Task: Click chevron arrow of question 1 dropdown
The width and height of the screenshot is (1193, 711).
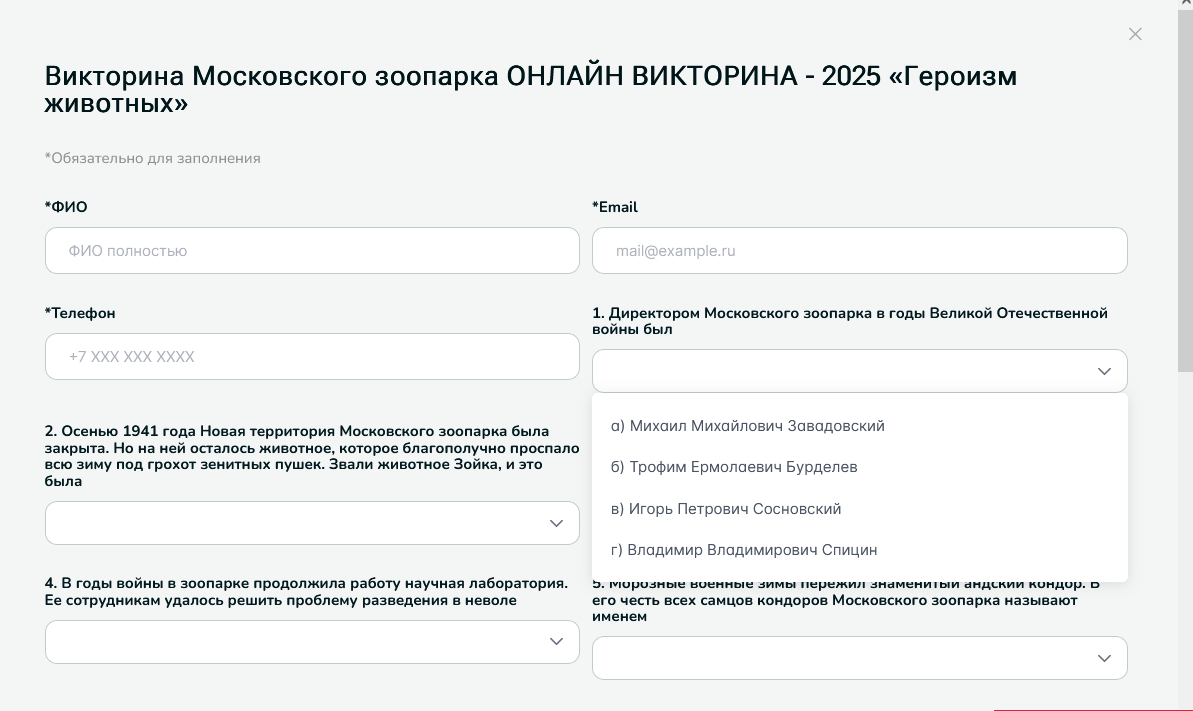Action: click(x=1104, y=371)
